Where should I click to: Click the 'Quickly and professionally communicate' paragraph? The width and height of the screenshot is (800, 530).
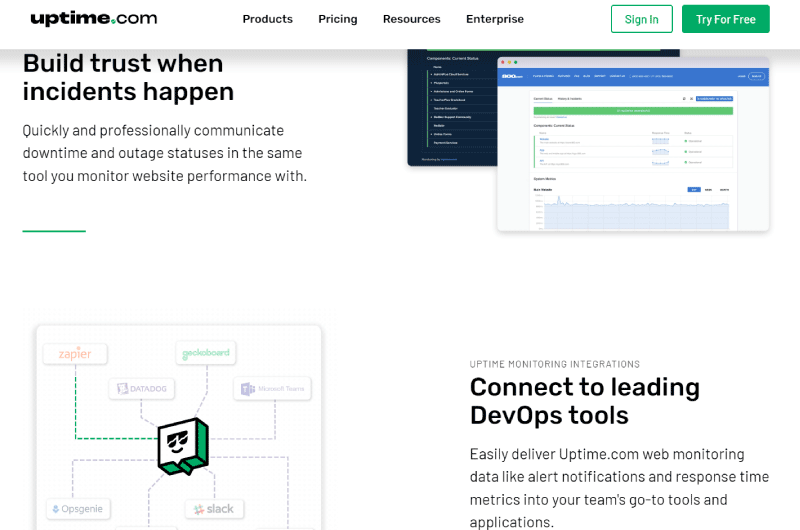[x=165, y=153]
